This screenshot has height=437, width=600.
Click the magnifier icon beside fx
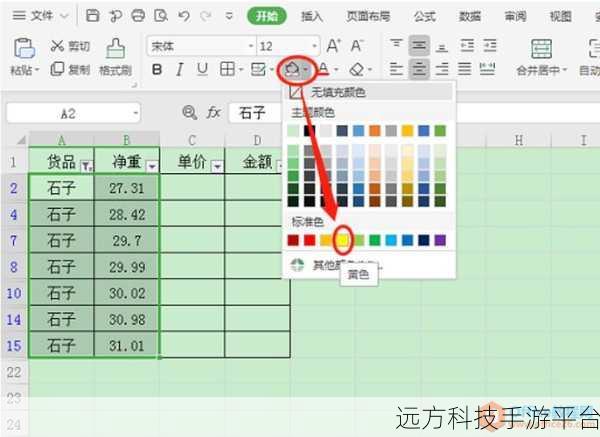click(x=190, y=113)
